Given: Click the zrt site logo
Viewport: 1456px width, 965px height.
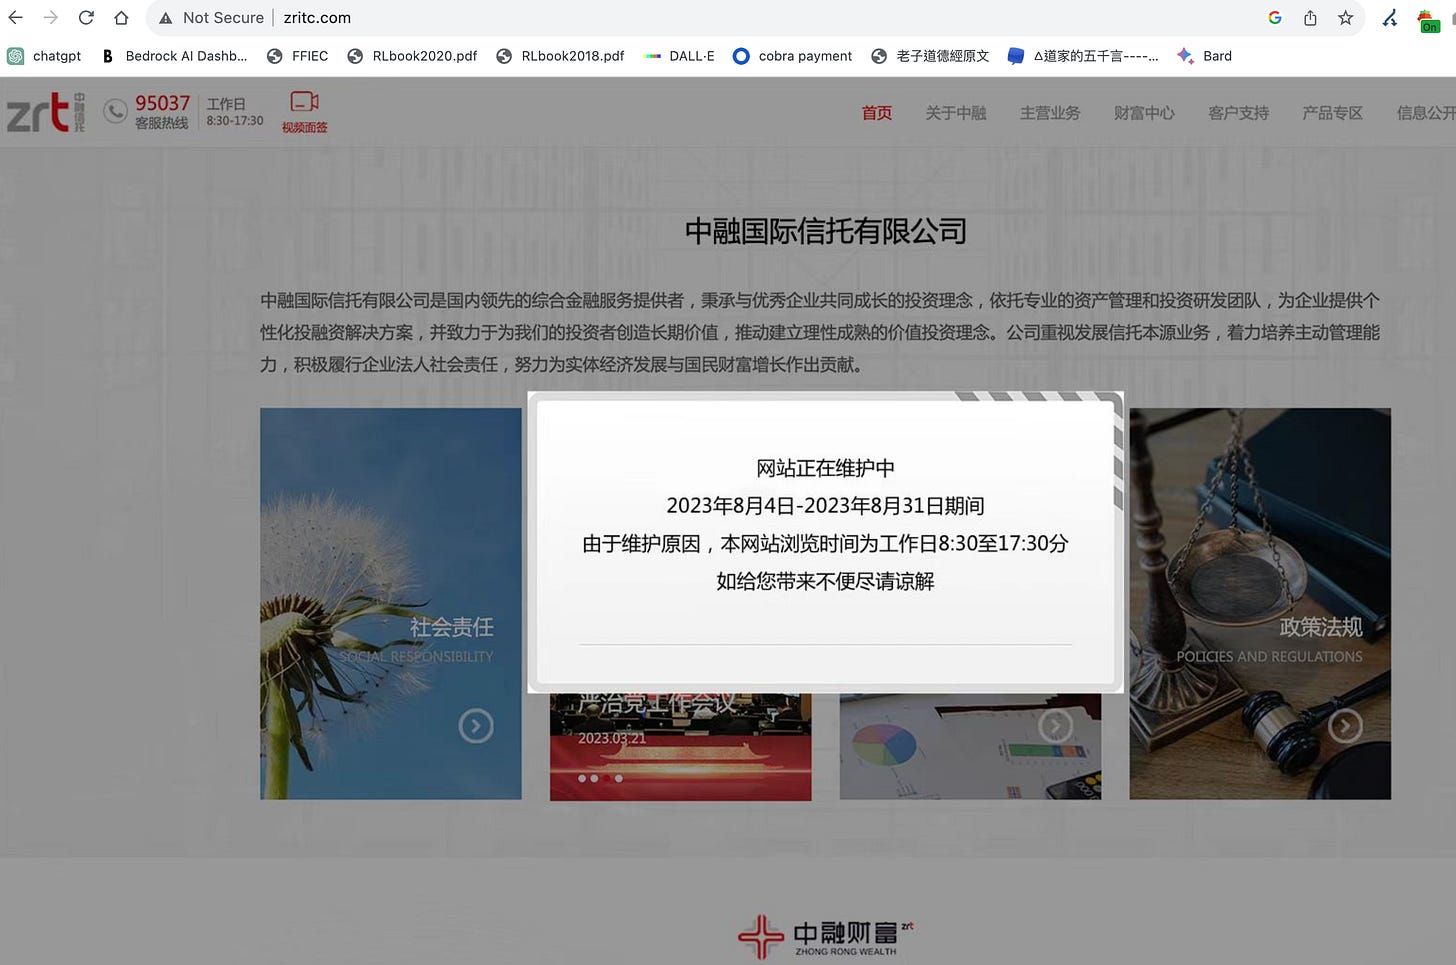Looking at the screenshot, I should pos(46,112).
